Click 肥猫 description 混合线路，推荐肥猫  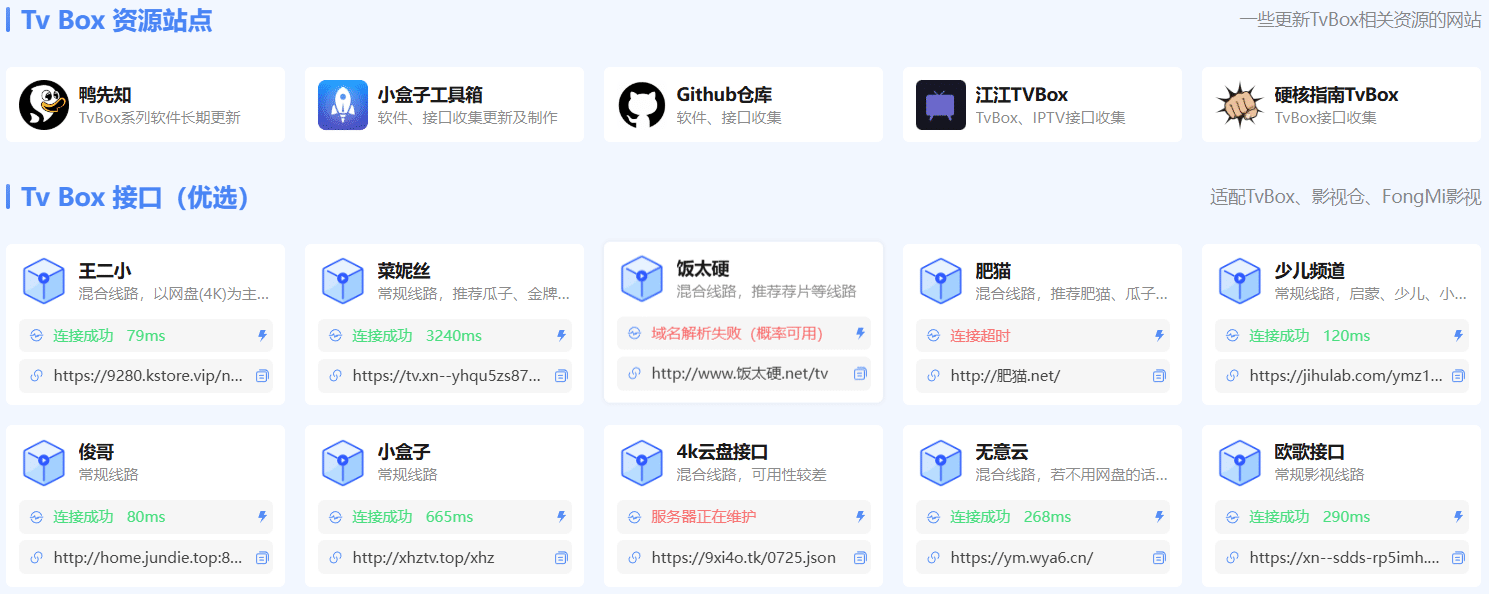click(1071, 294)
